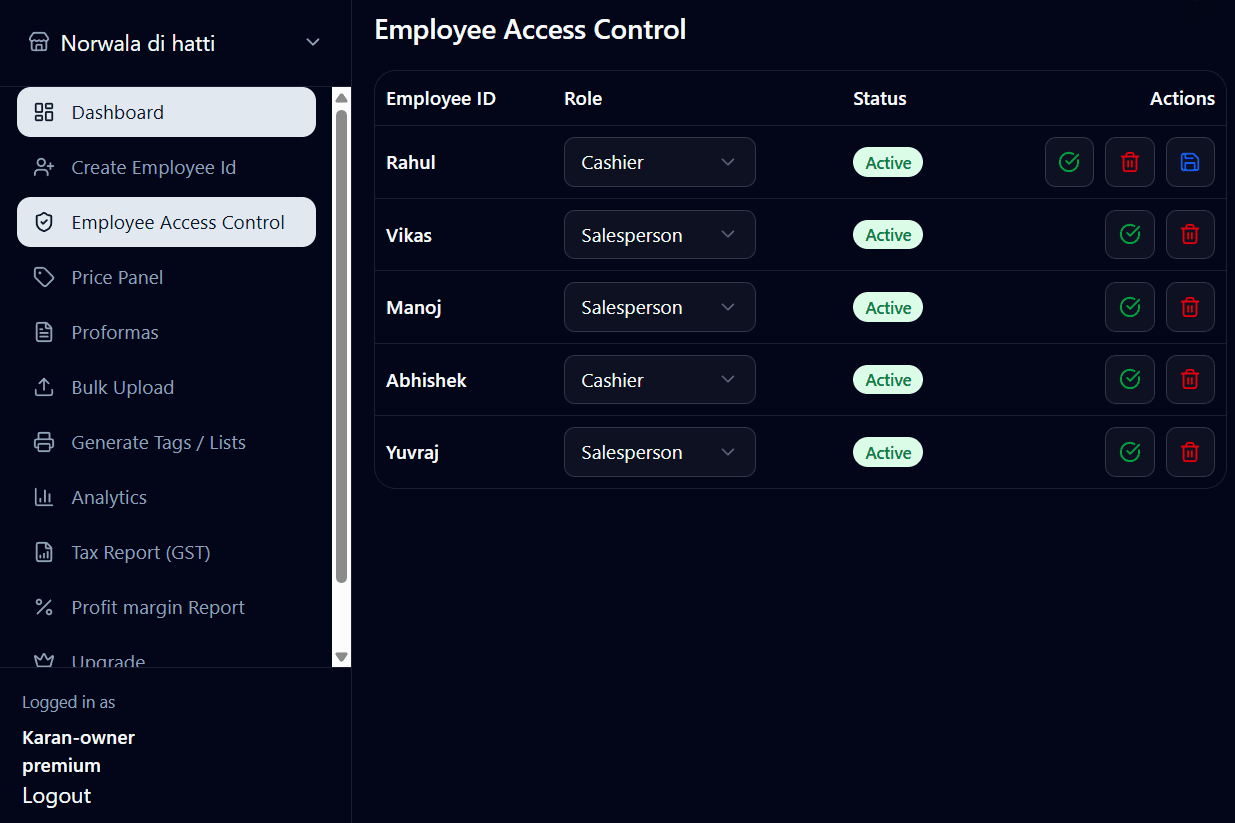The image size is (1235, 823).
Task: View the Analytics panel
Action: (108, 497)
